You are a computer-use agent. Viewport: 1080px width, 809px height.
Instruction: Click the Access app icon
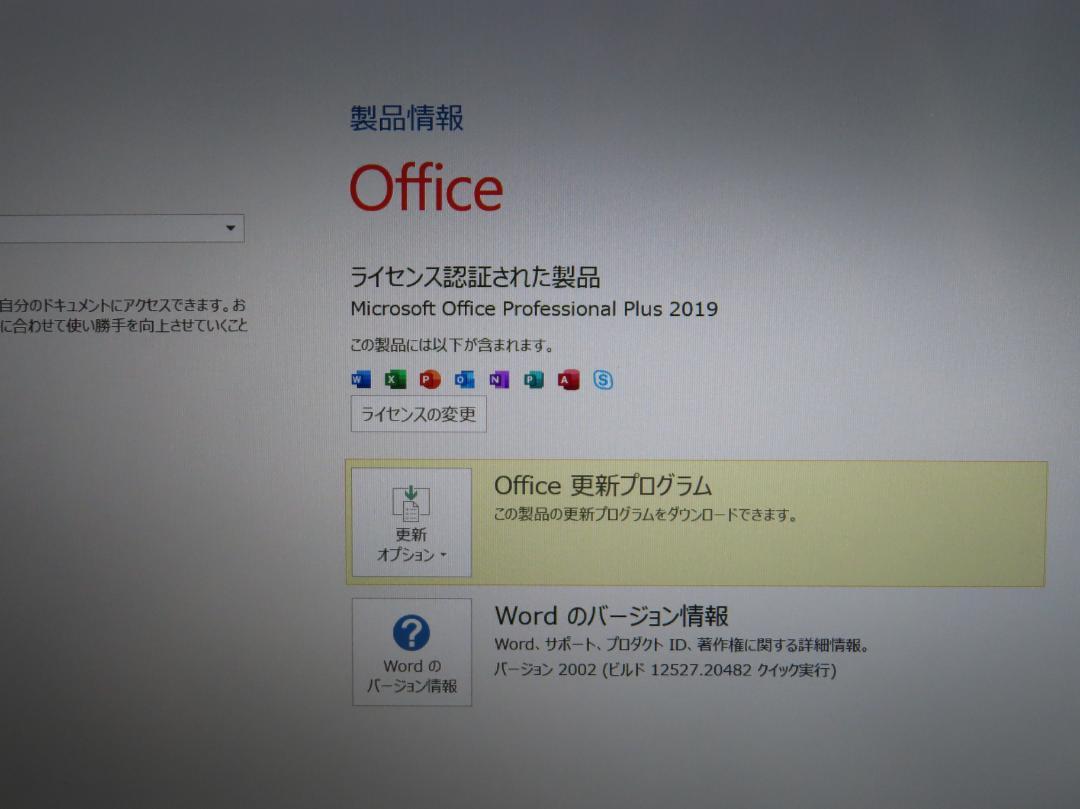click(568, 379)
